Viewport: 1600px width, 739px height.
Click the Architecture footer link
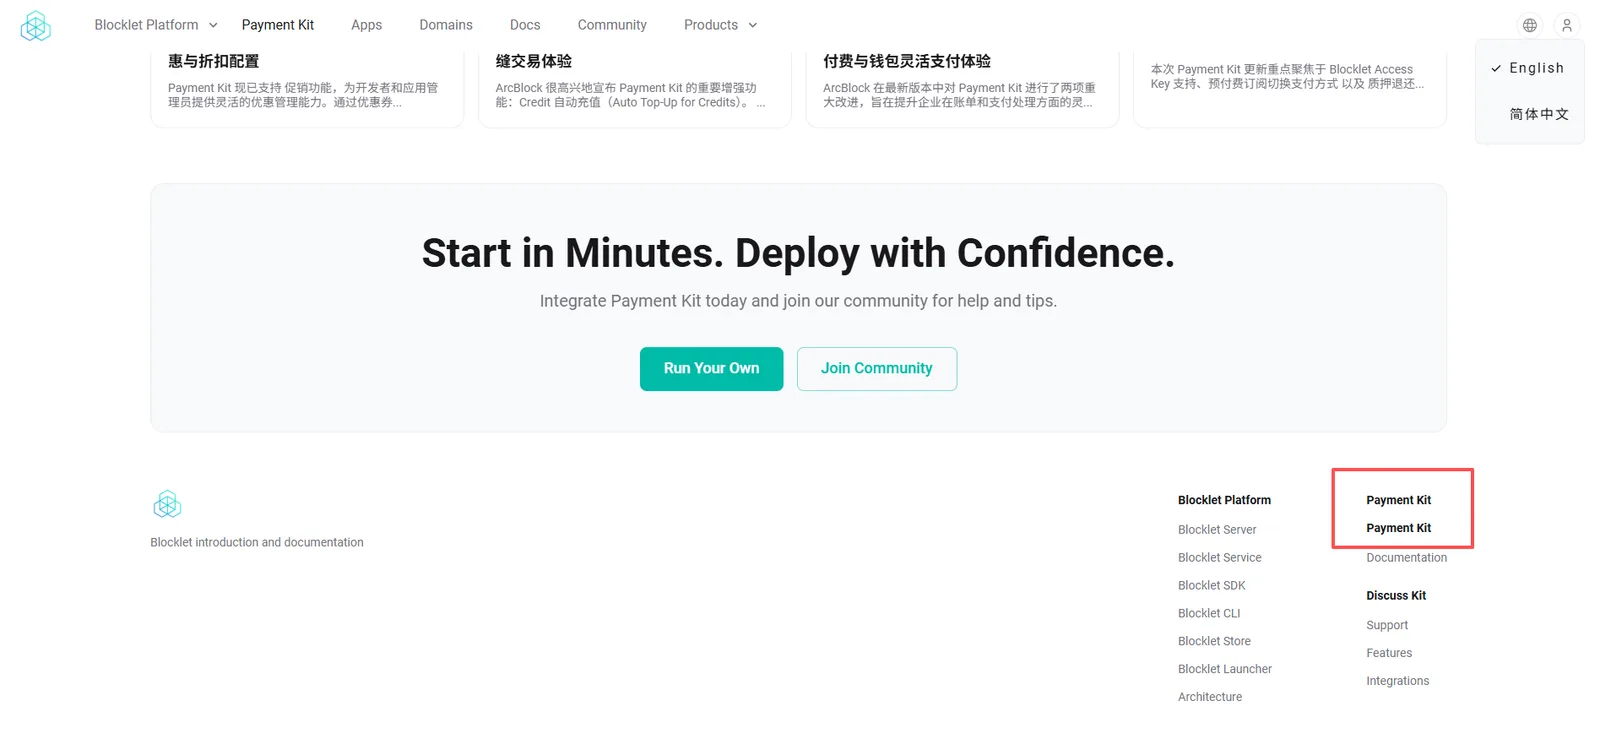click(x=1210, y=698)
